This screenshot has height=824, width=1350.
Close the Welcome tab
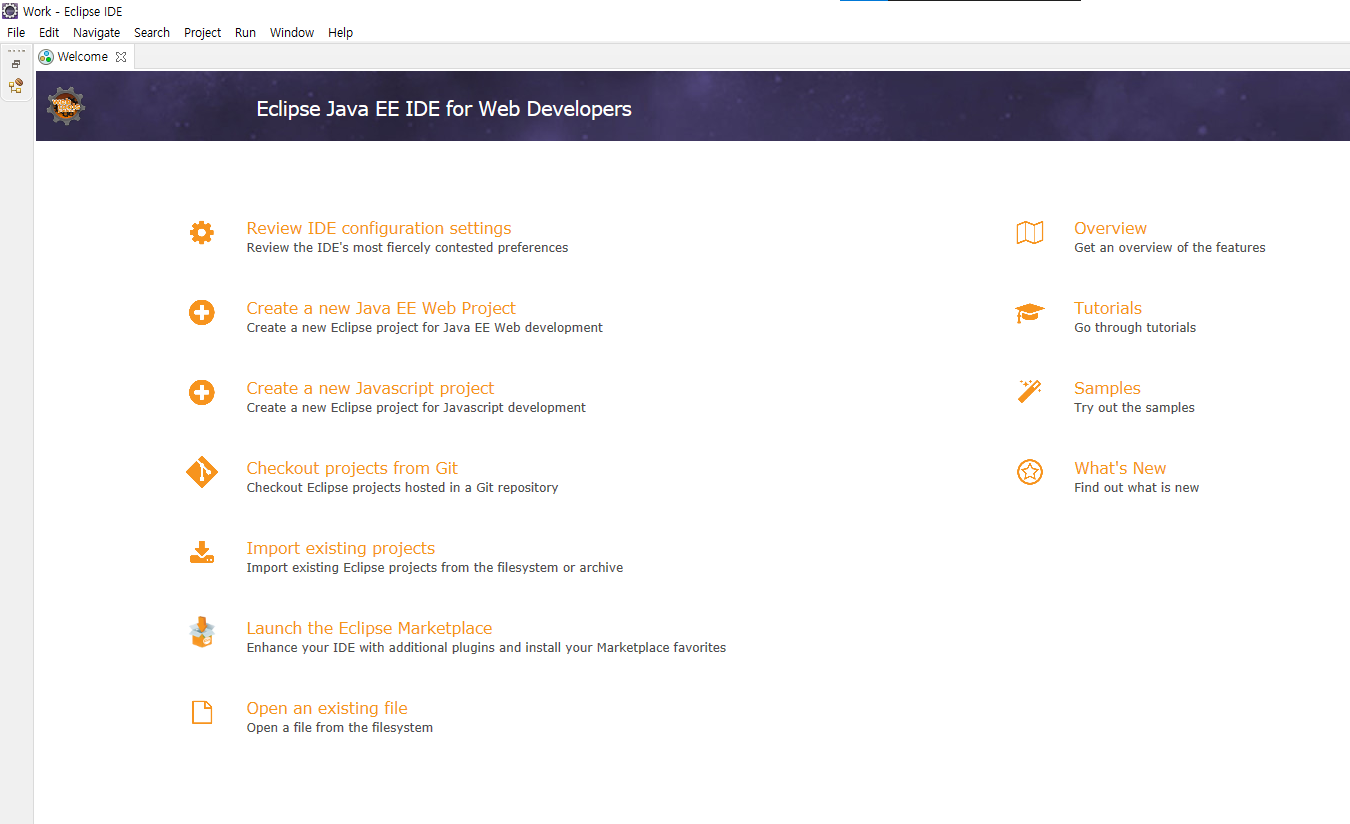coord(121,57)
